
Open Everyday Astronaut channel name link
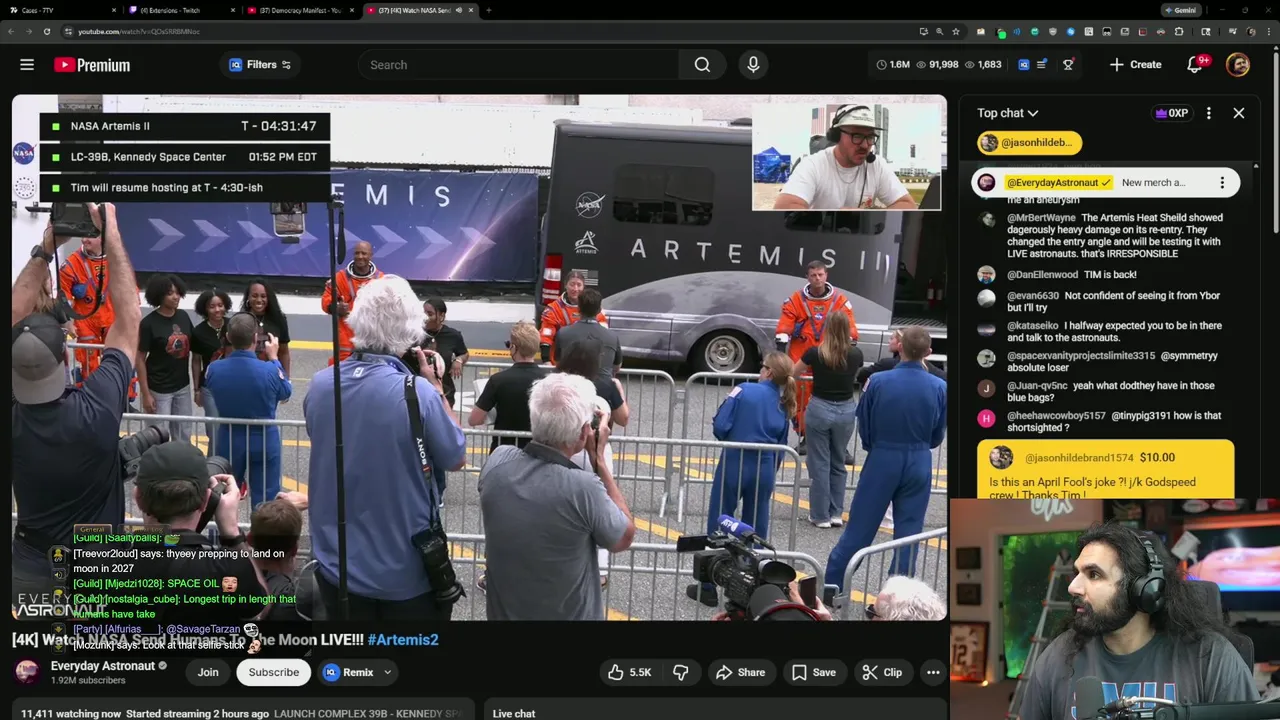(103, 666)
